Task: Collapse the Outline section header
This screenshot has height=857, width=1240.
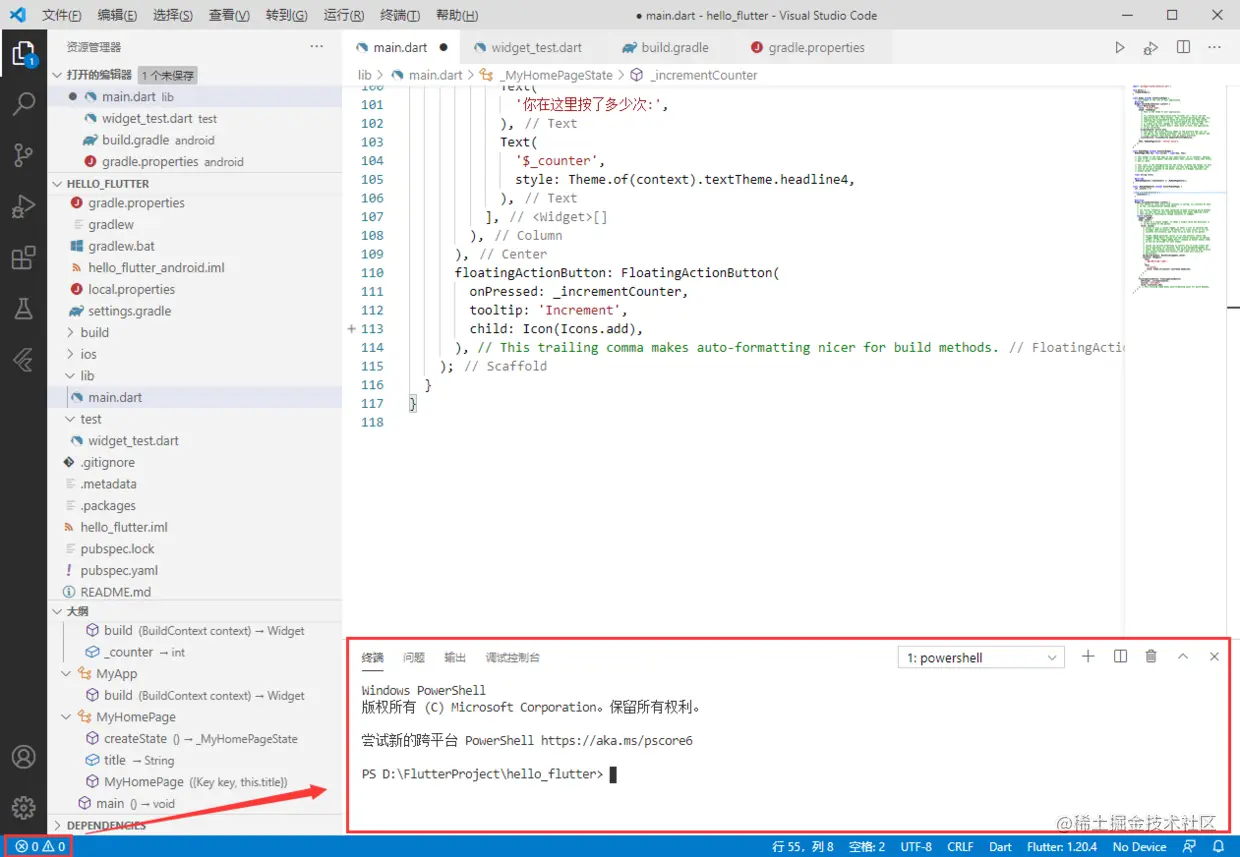Action: tap(57, 611)
